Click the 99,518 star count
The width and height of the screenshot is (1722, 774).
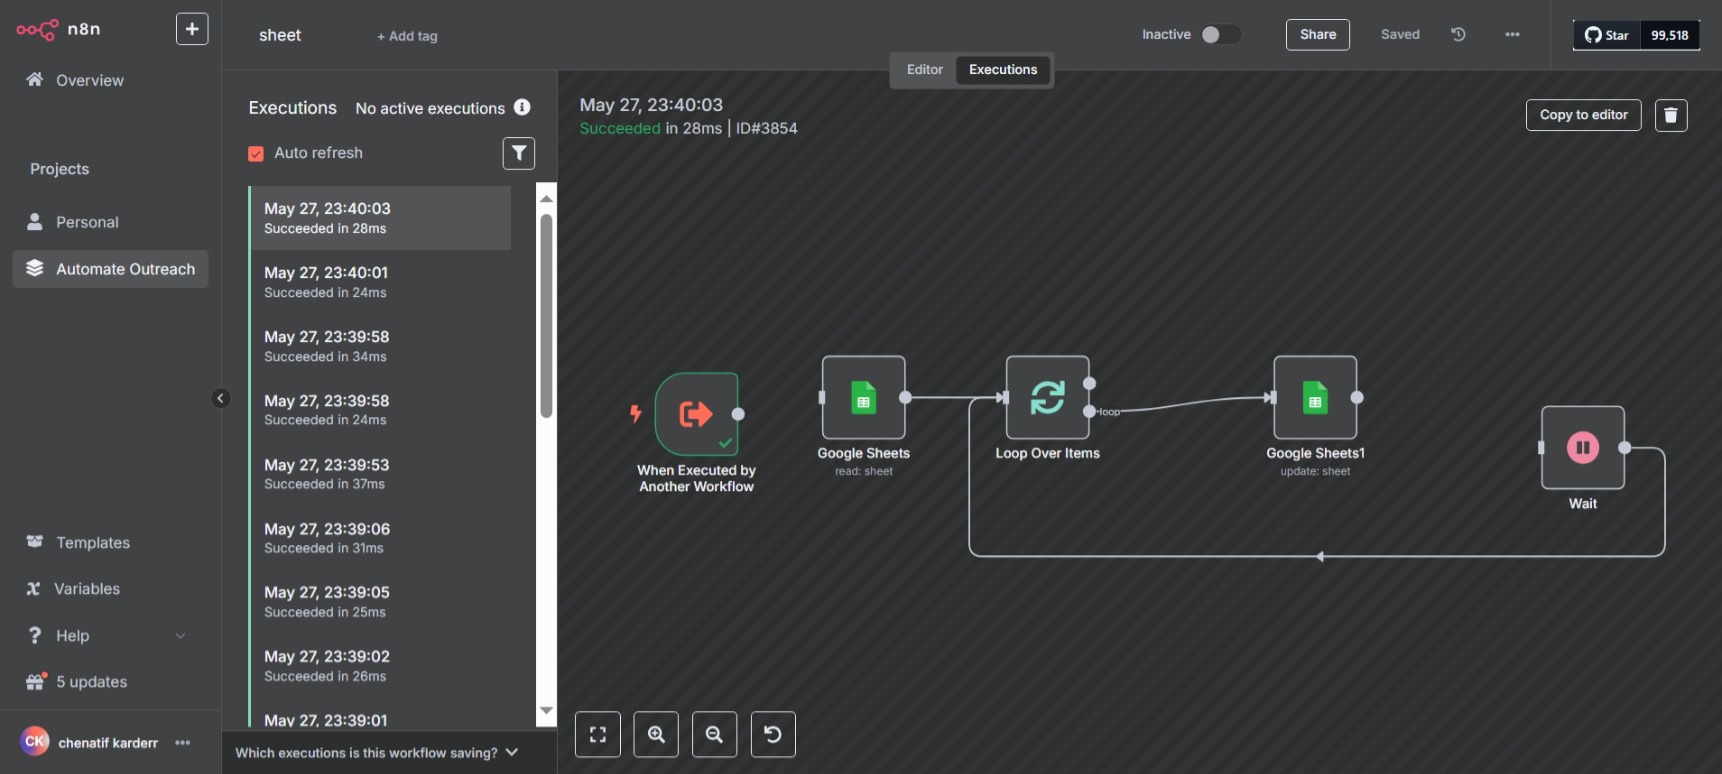click(x=1669, y=35)
